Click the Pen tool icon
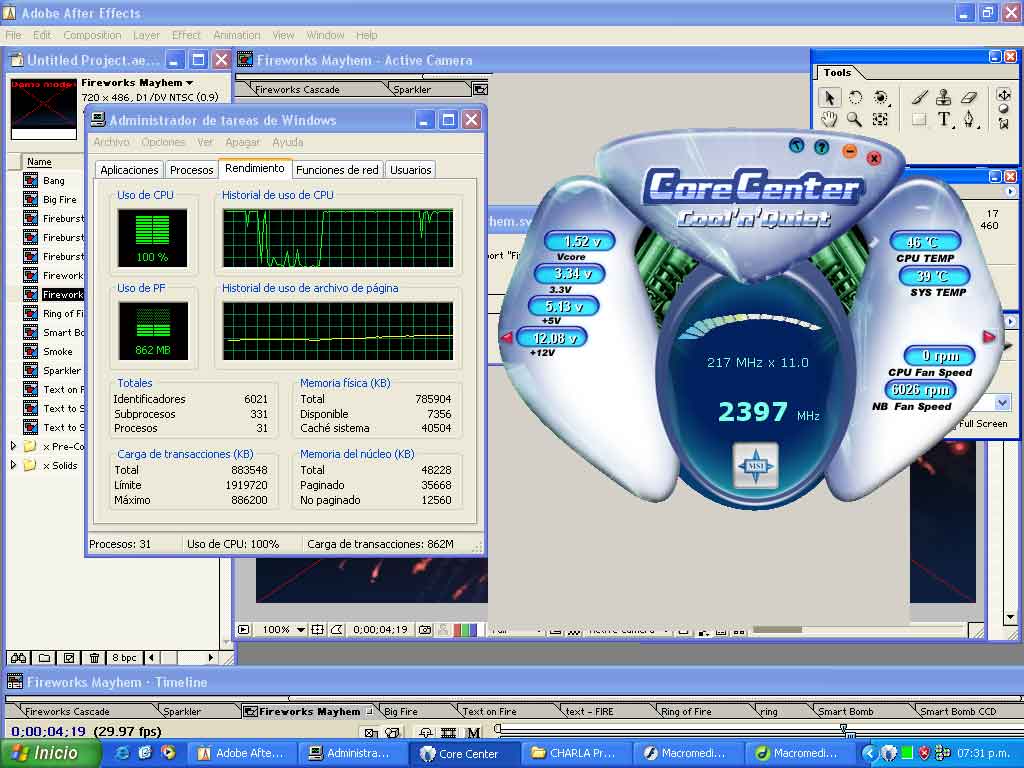 [968, 119]
